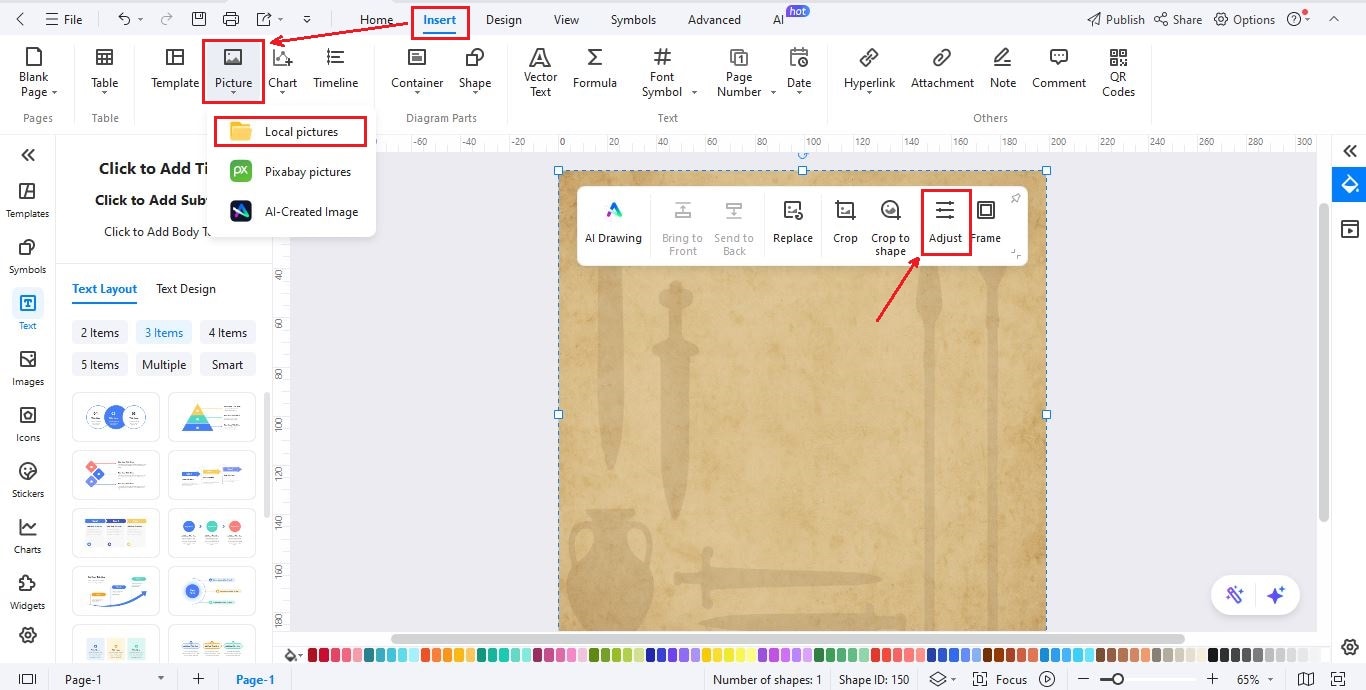
Task: Open Images panel in left sidebar
Action: tap(27, 367)
